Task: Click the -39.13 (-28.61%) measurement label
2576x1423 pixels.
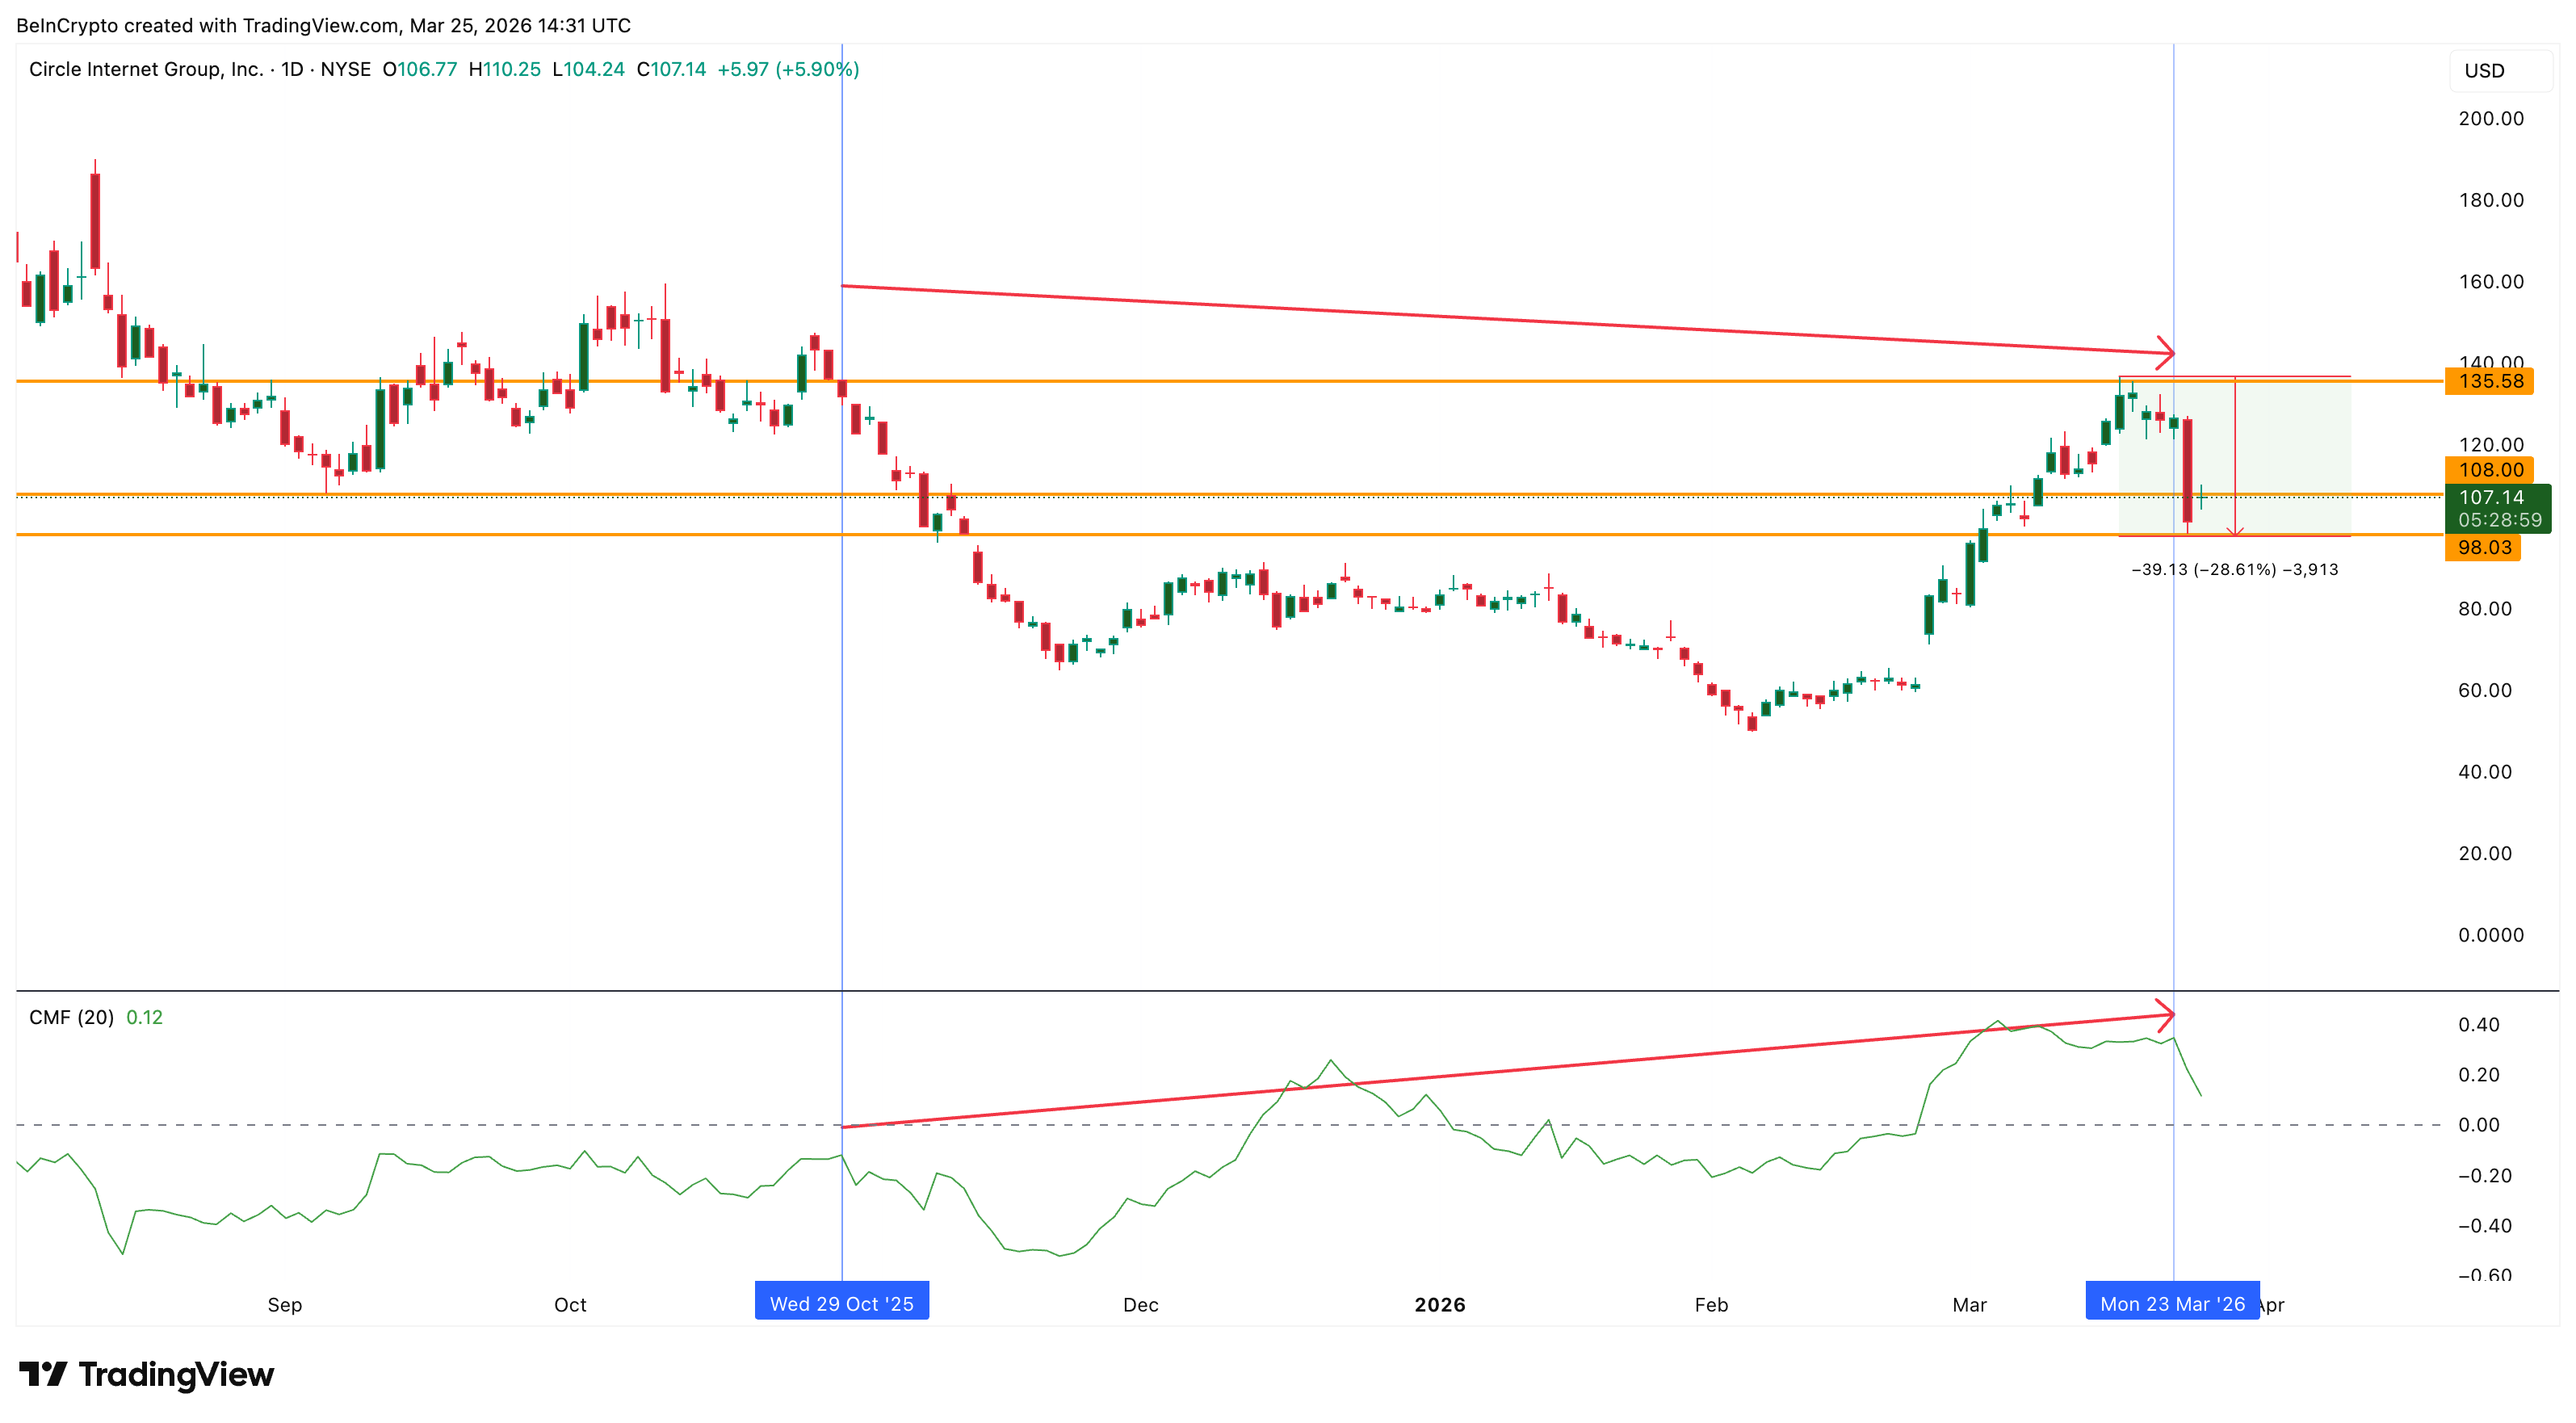Action: coord(2234,569)
